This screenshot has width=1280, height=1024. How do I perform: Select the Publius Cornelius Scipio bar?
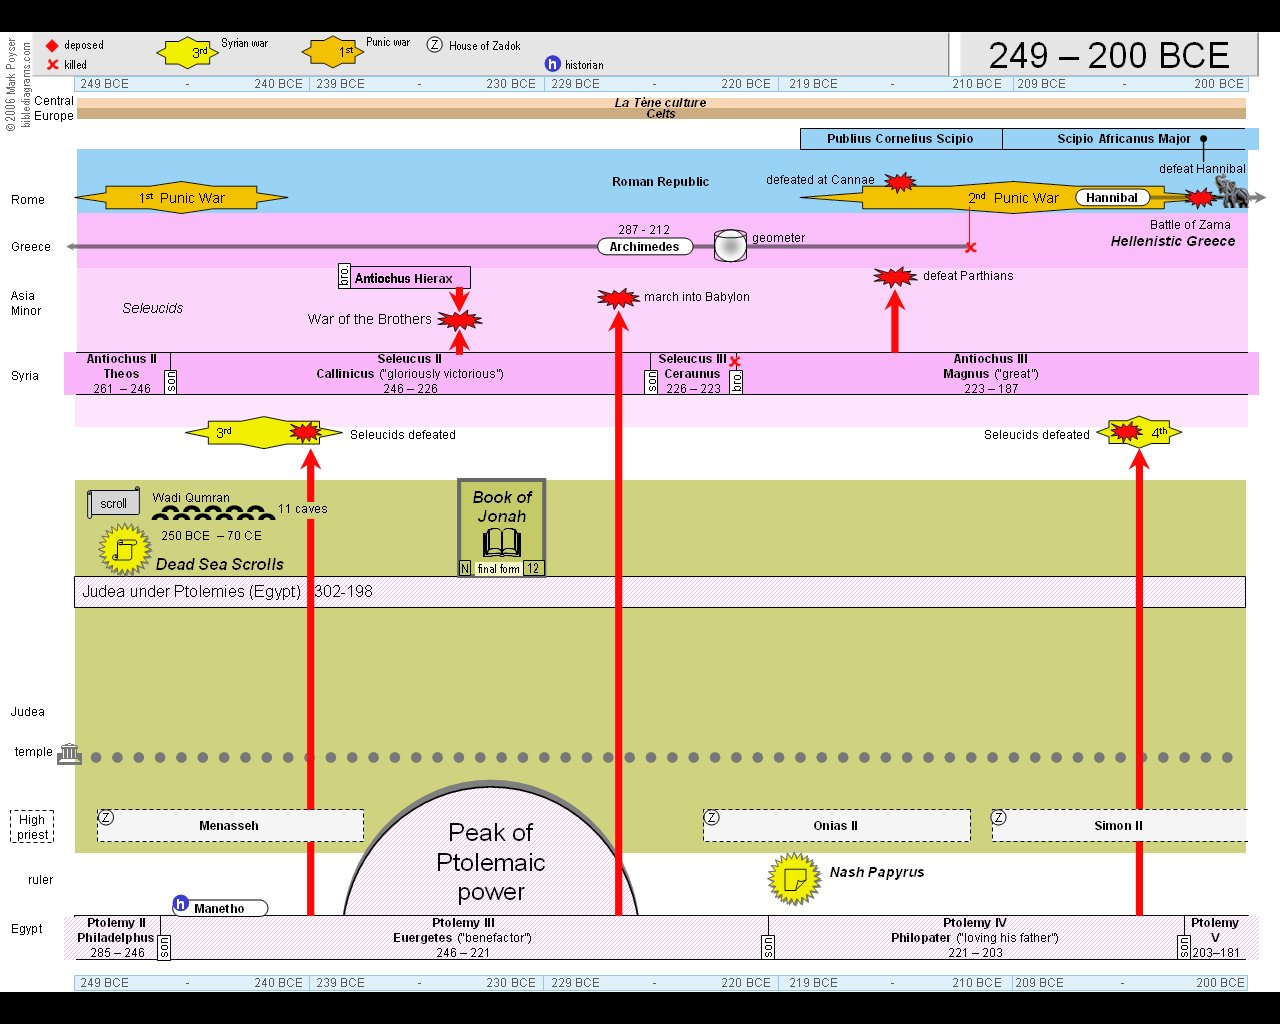coord(900,139)
